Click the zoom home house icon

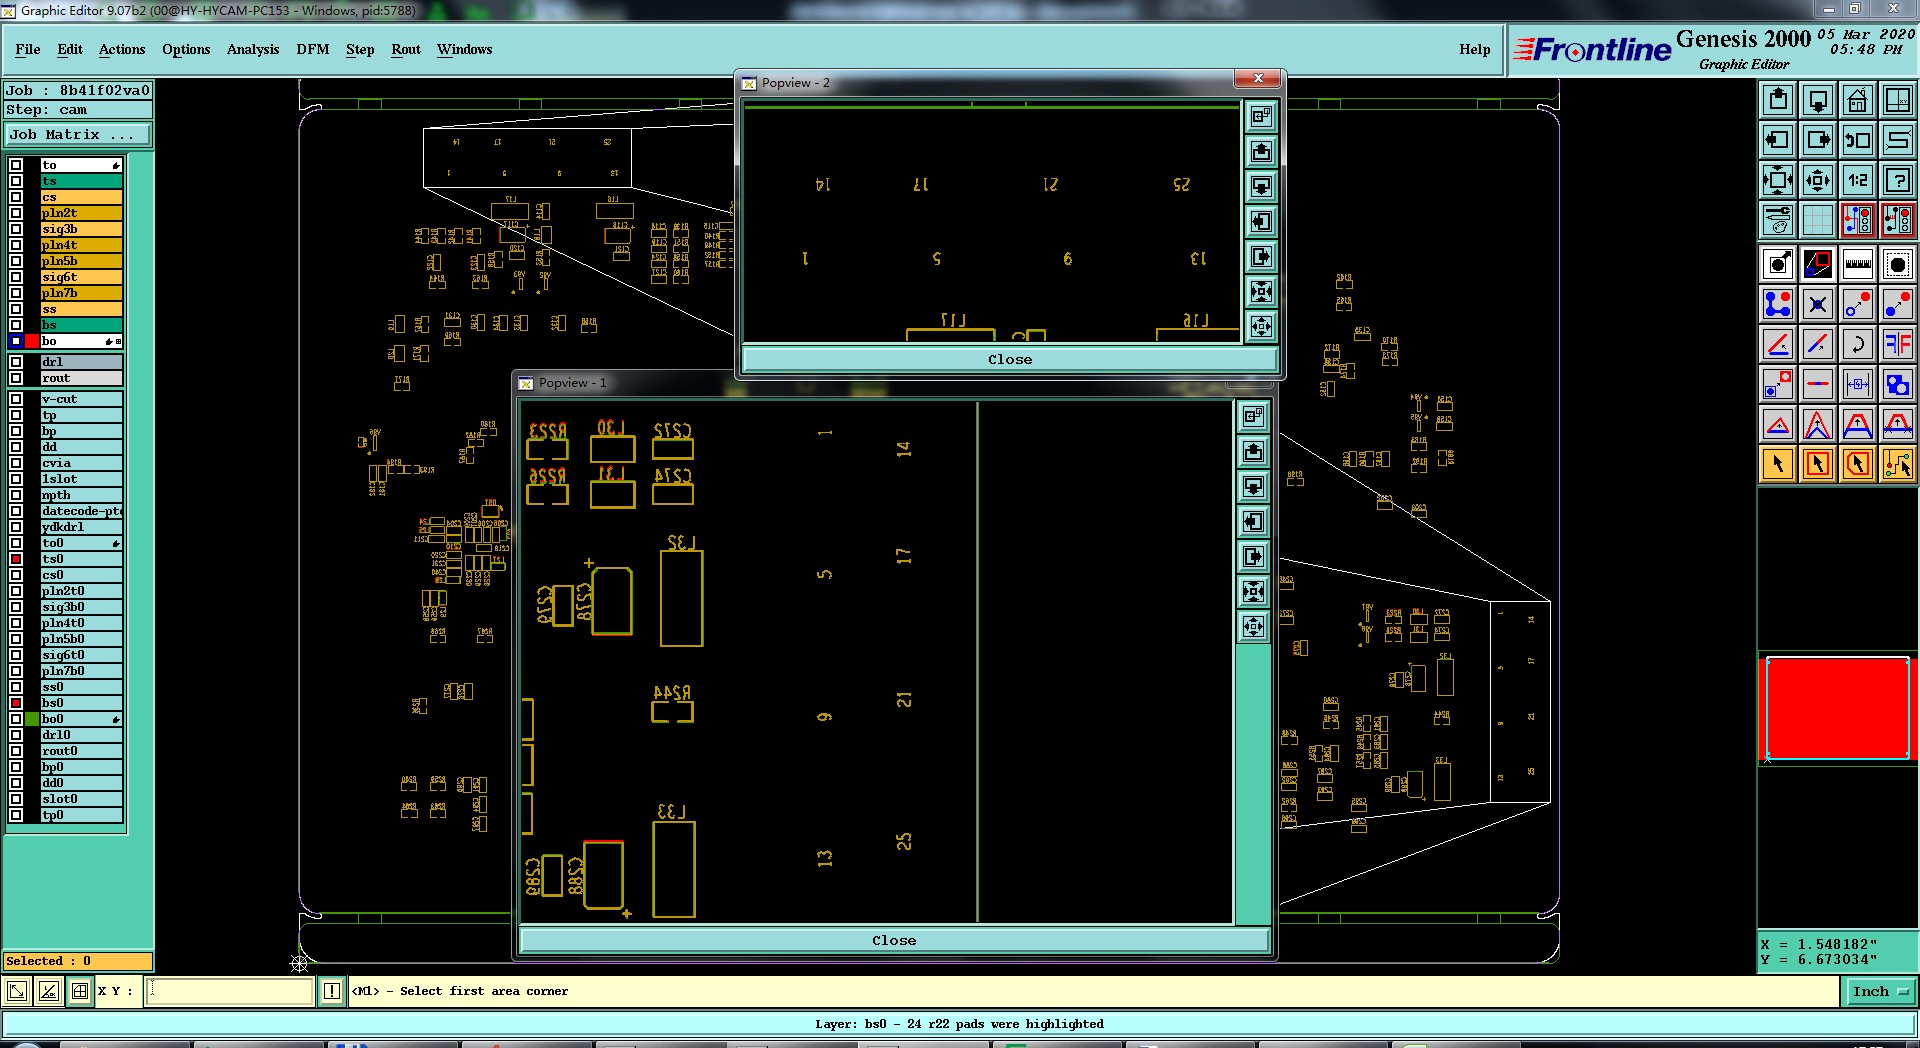(x=1858, y=100)
